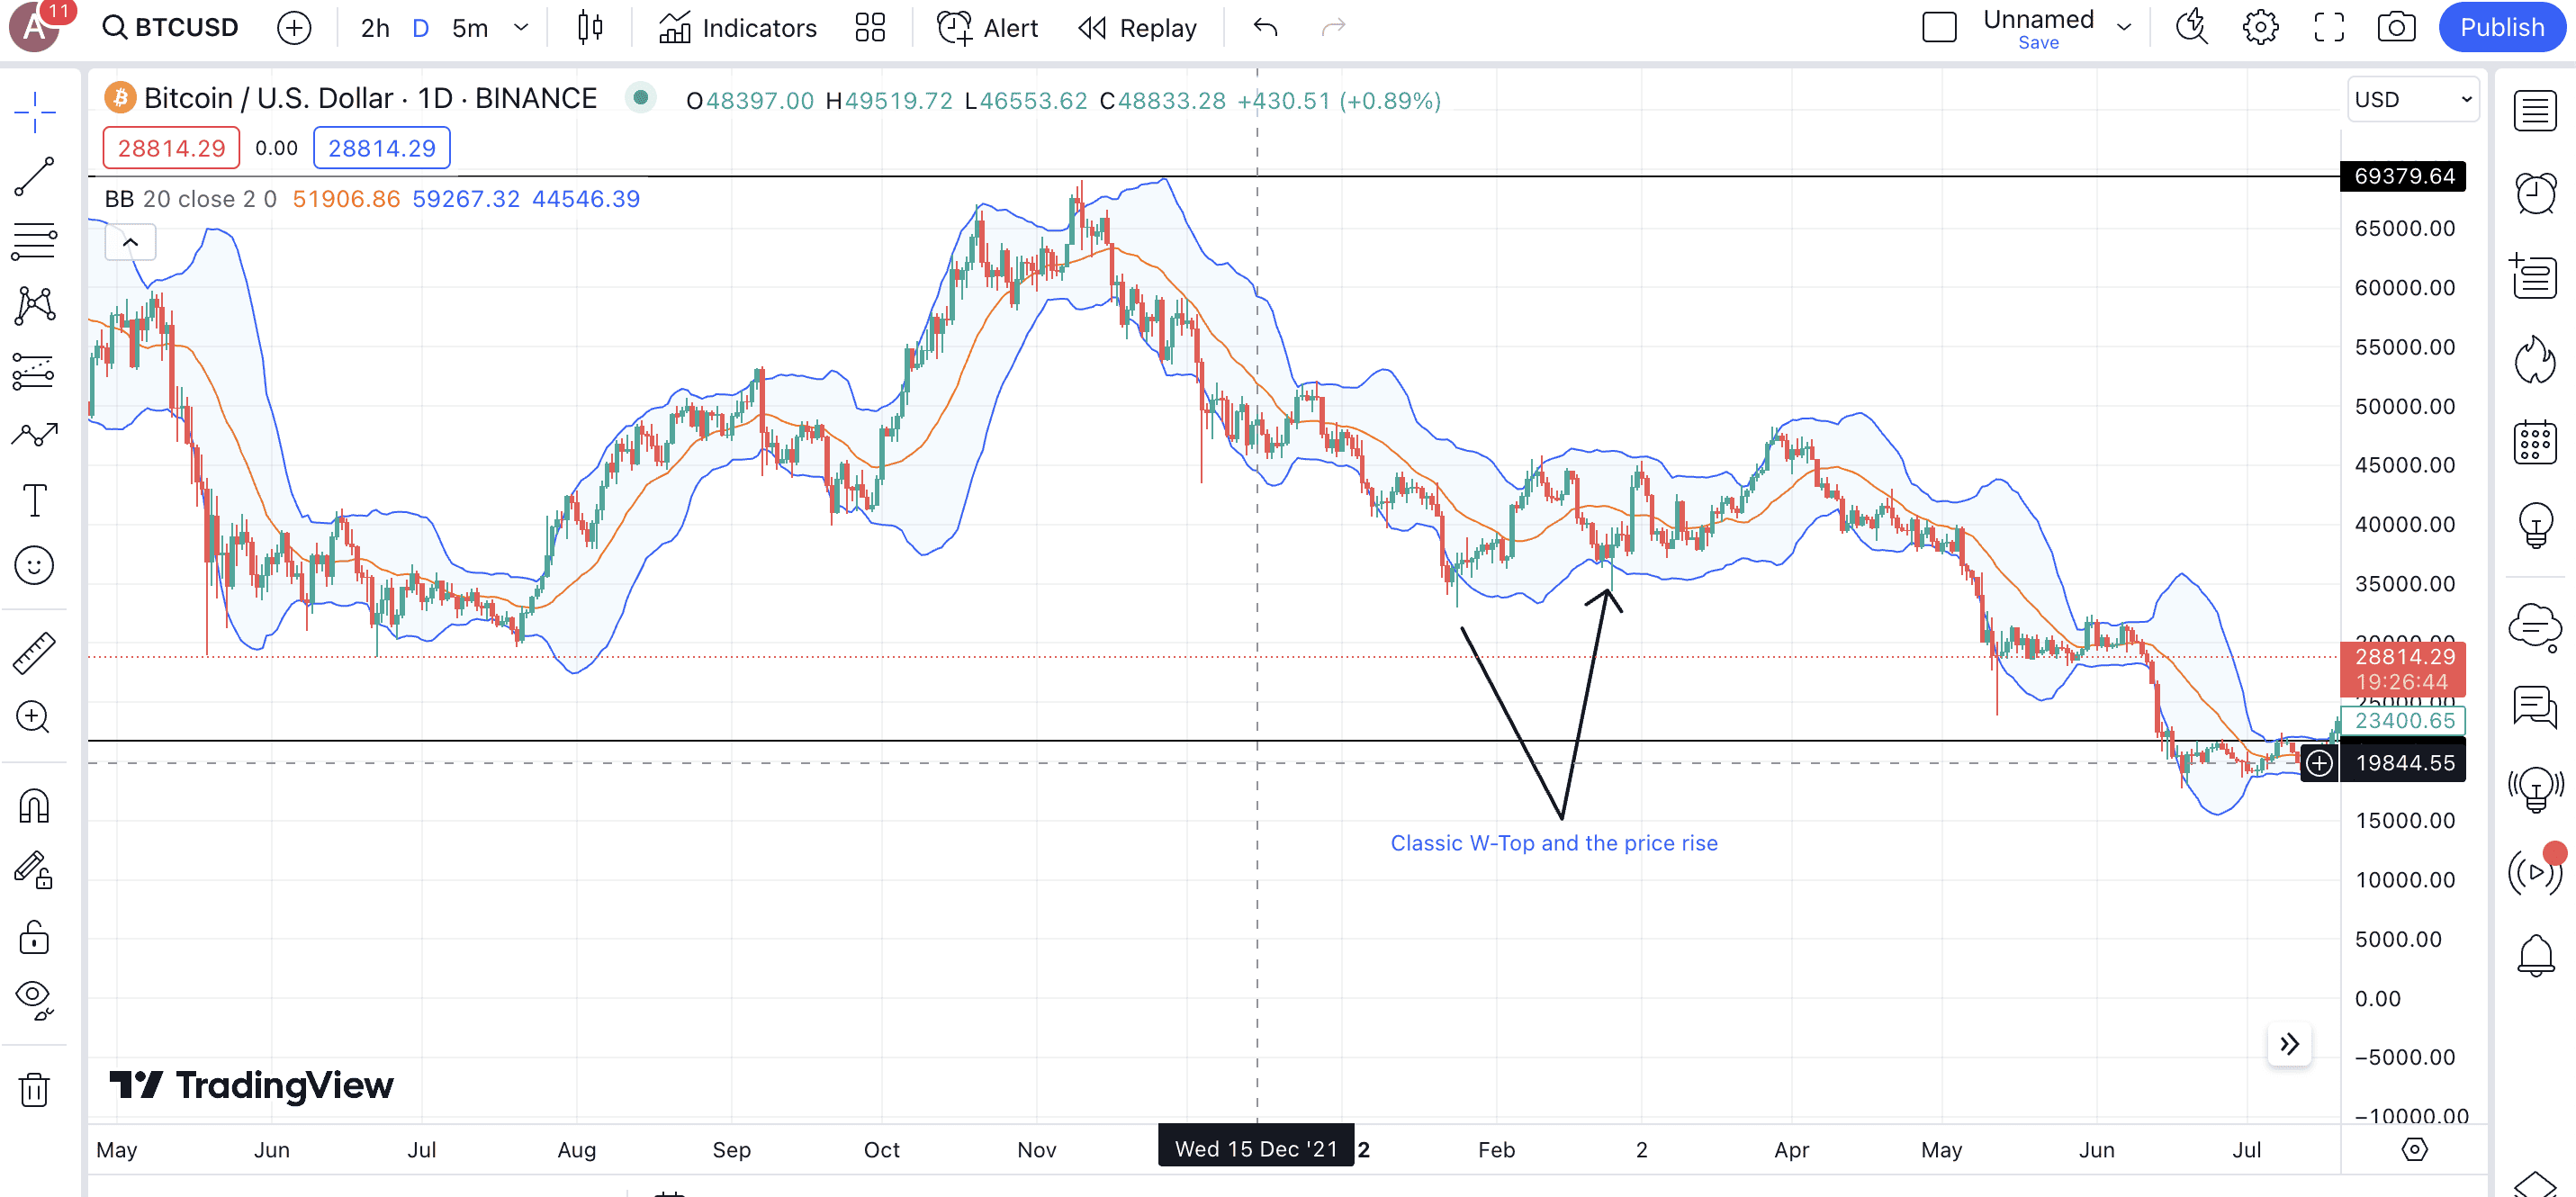The height and width of the screenshot is (1197, 2576).
Task: Click the BTCUSD symbol search field
Action: click(172, 27)
